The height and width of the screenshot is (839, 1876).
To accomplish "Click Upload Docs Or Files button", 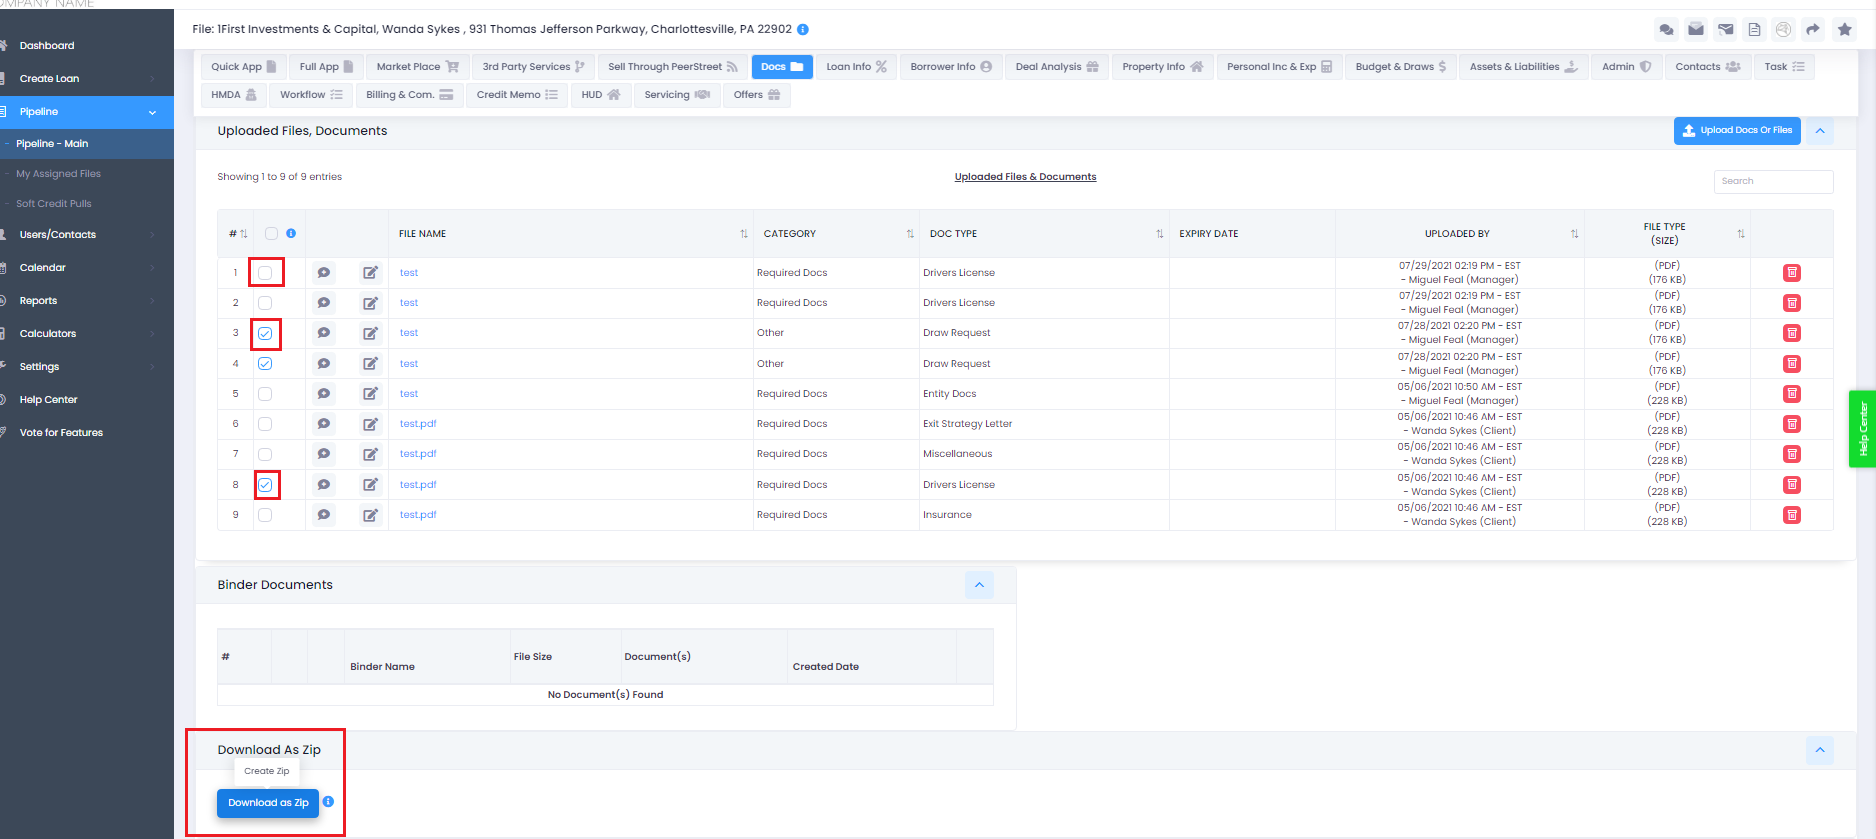I will point(1737,131).
